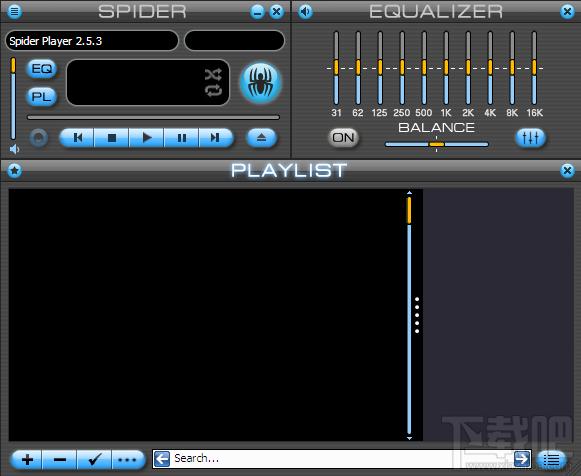Skip to the previous track
The width and height of the screenshot is (581, 476).
pos(77,138)
